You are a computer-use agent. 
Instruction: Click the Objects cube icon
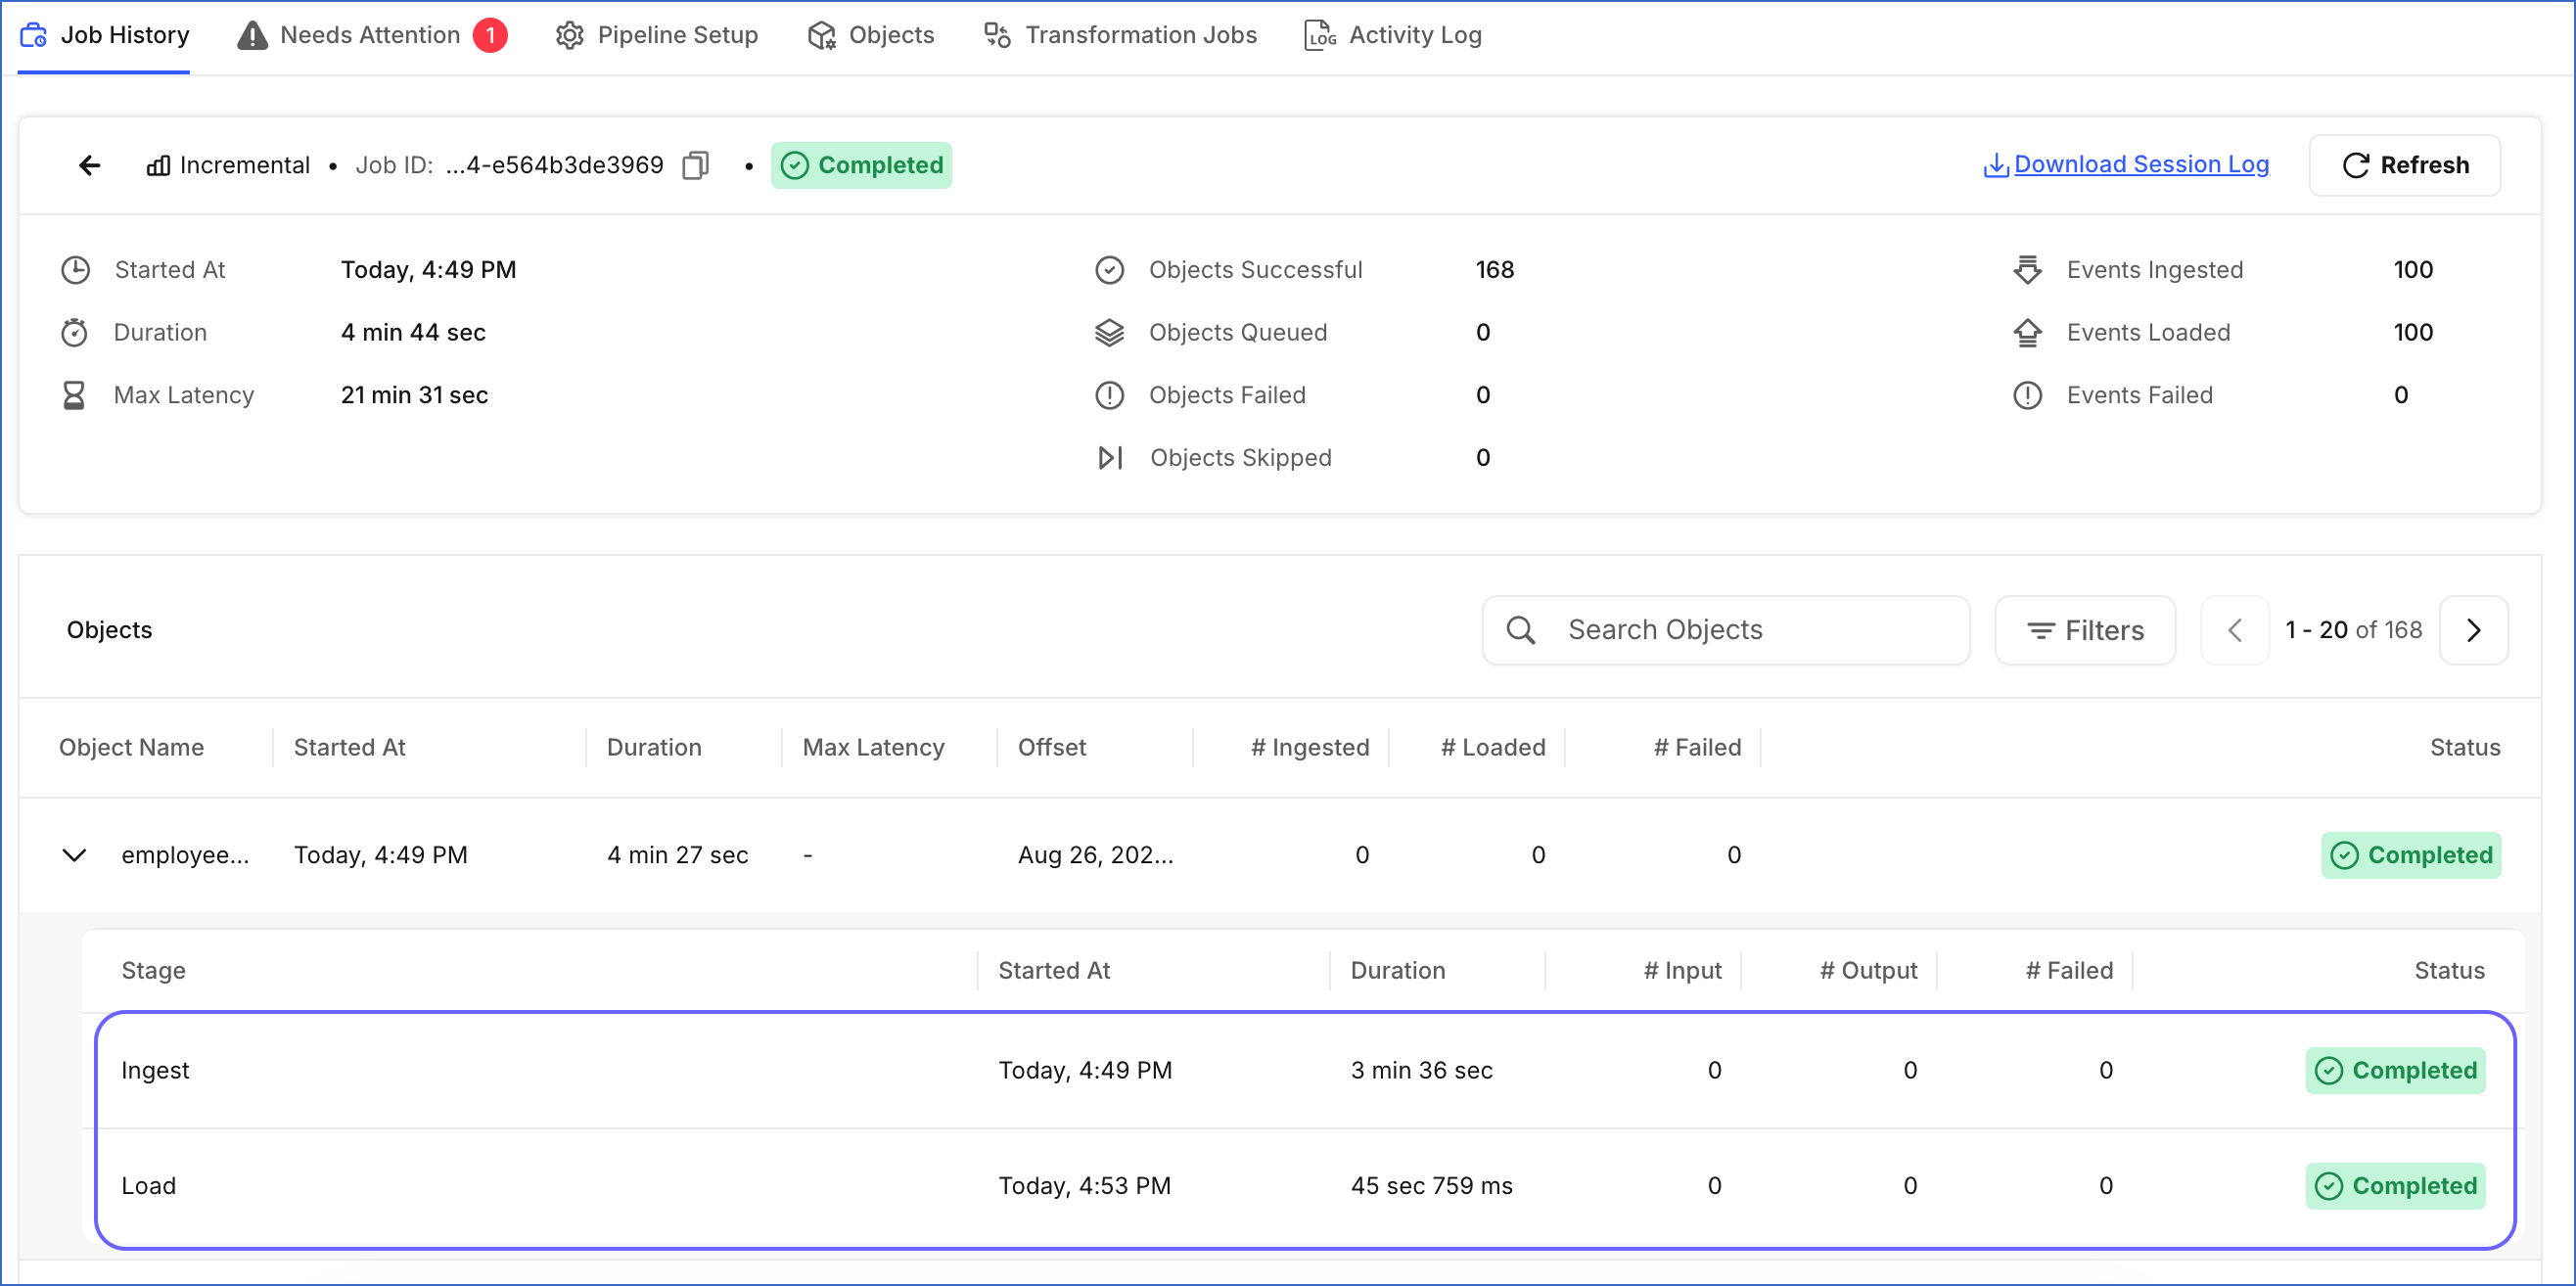point(822,36)
